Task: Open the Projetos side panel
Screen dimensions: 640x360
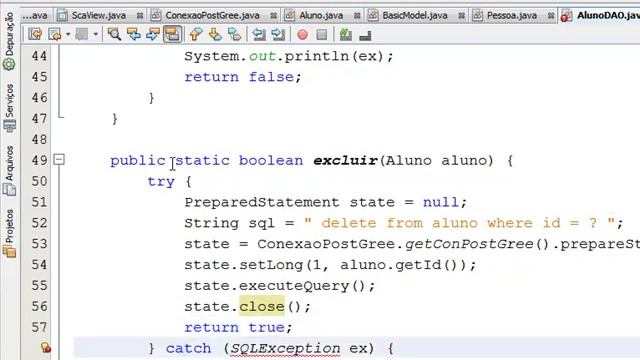Action: (9, 233)
